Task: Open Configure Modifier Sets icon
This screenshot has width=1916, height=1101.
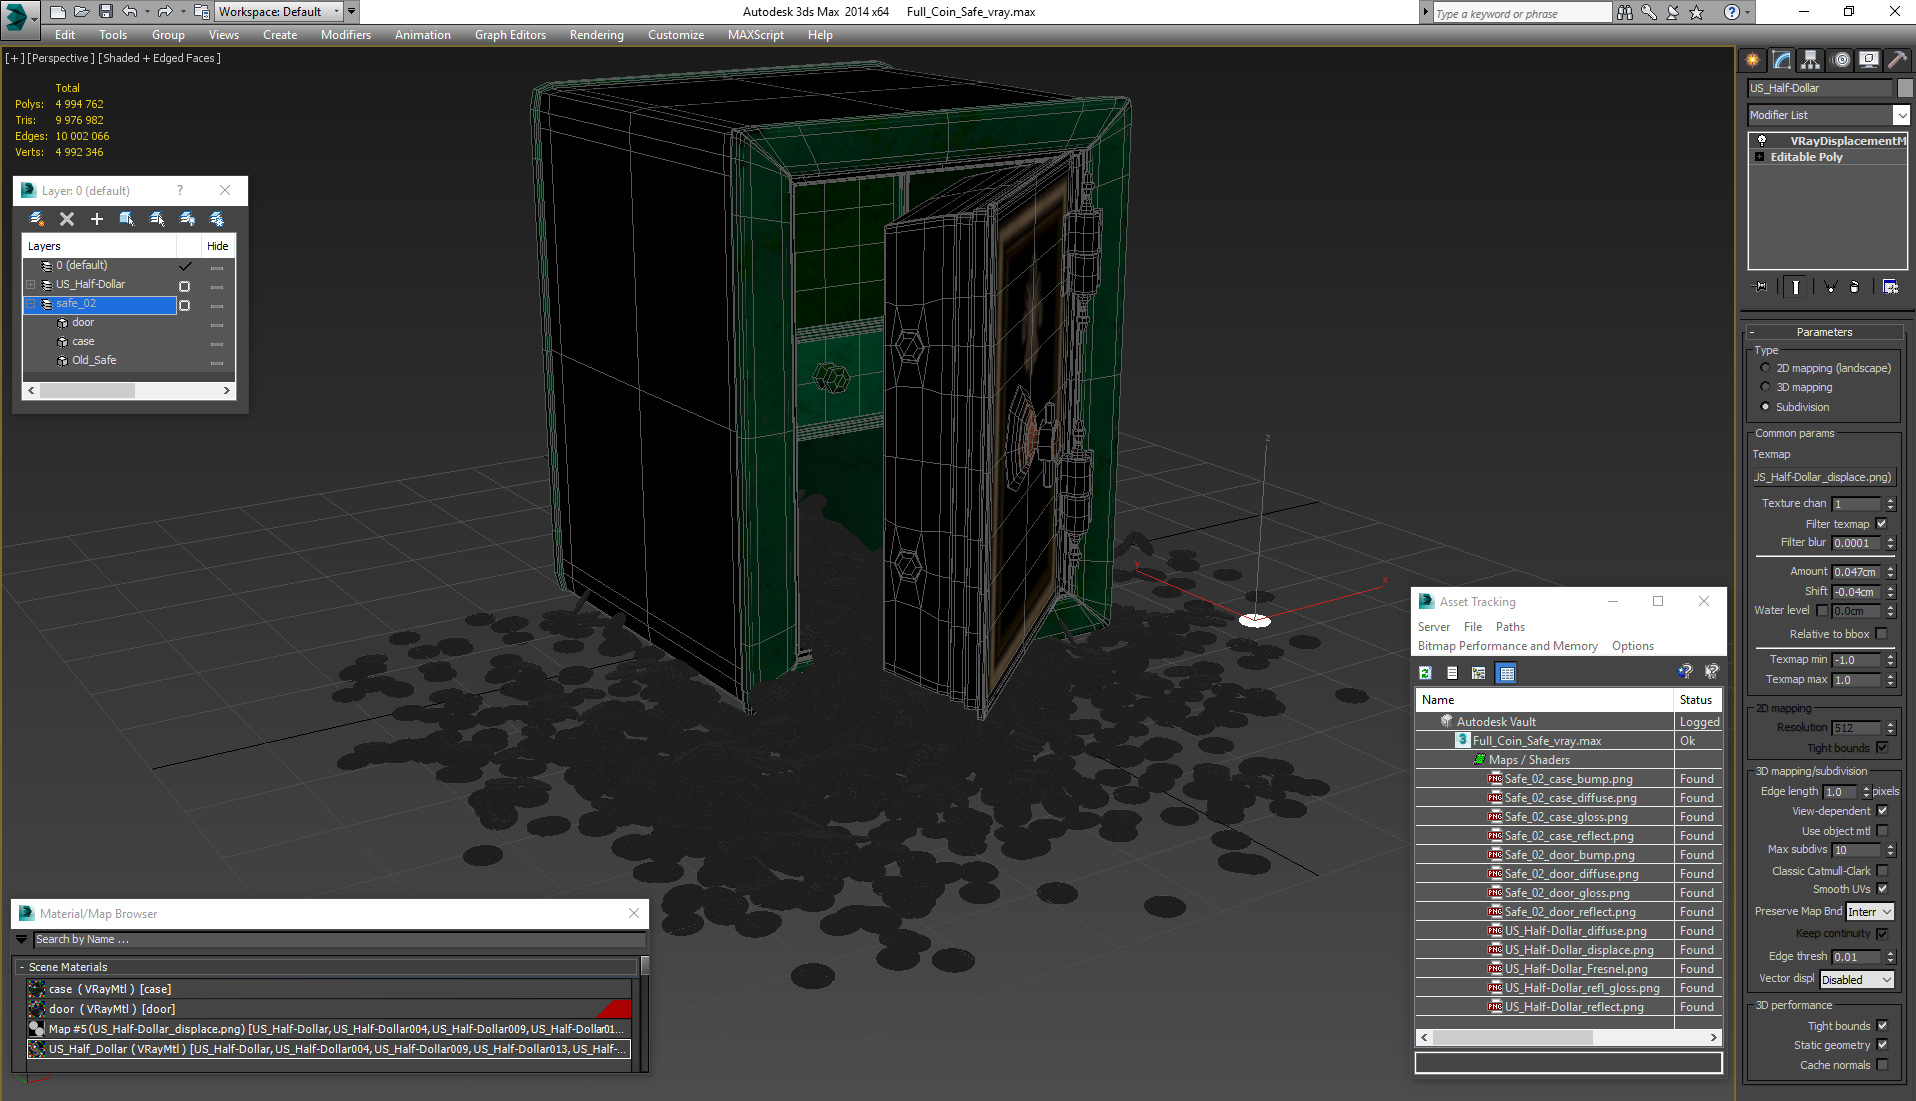Action: [x=1890, y=287]
